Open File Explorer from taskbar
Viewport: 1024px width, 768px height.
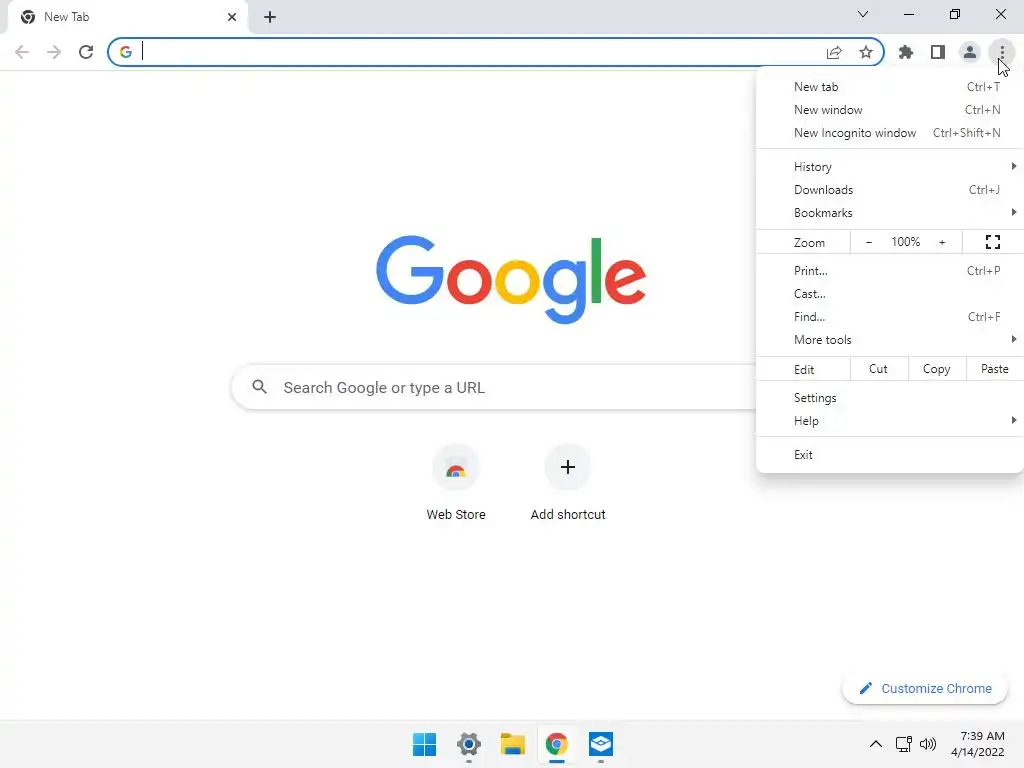[x=513, y=744]
